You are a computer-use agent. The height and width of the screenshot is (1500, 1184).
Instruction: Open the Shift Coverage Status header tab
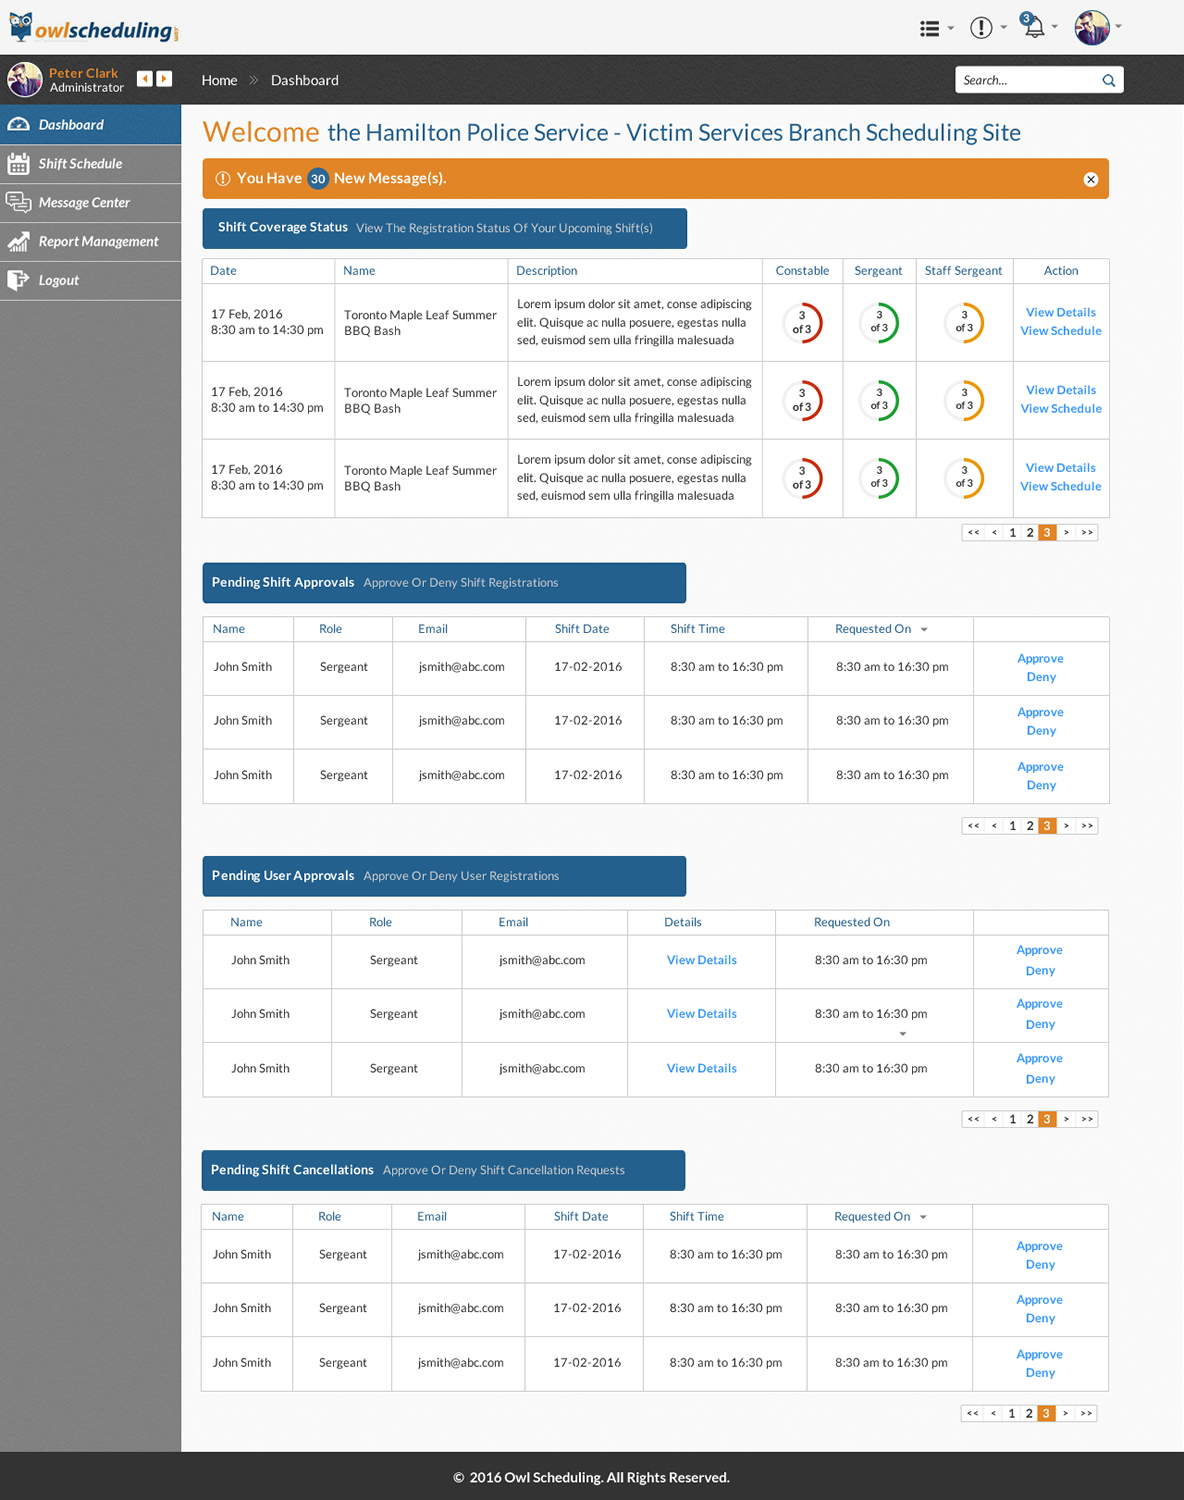point(444,228)
